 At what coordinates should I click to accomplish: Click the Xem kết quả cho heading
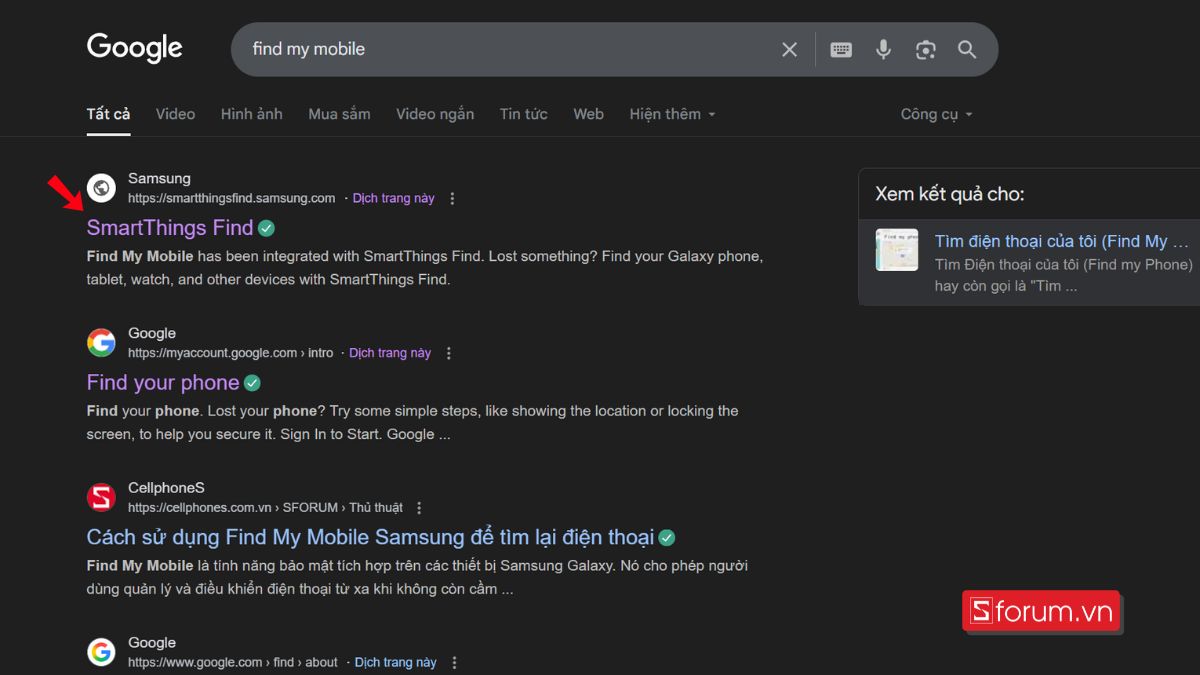click(950, 194)
